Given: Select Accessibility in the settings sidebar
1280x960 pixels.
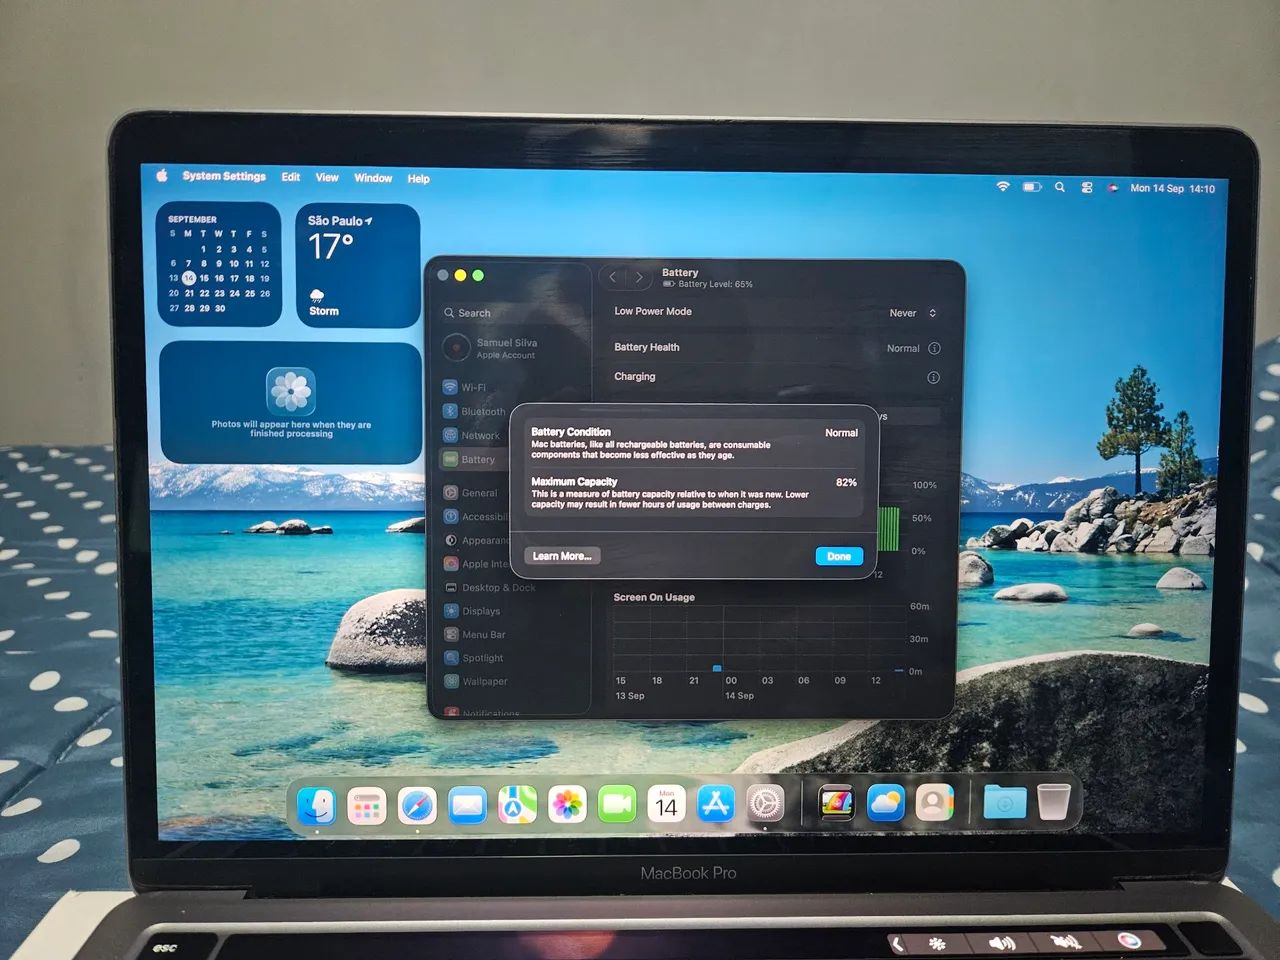Looking at the screenshot, I should coord(476,517).
